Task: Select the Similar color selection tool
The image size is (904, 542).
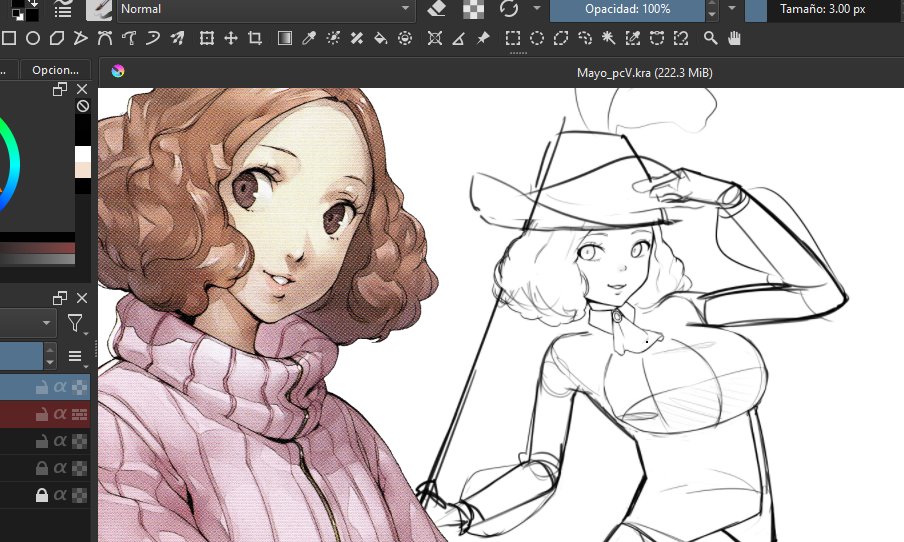Action: [x=633, y=39]
